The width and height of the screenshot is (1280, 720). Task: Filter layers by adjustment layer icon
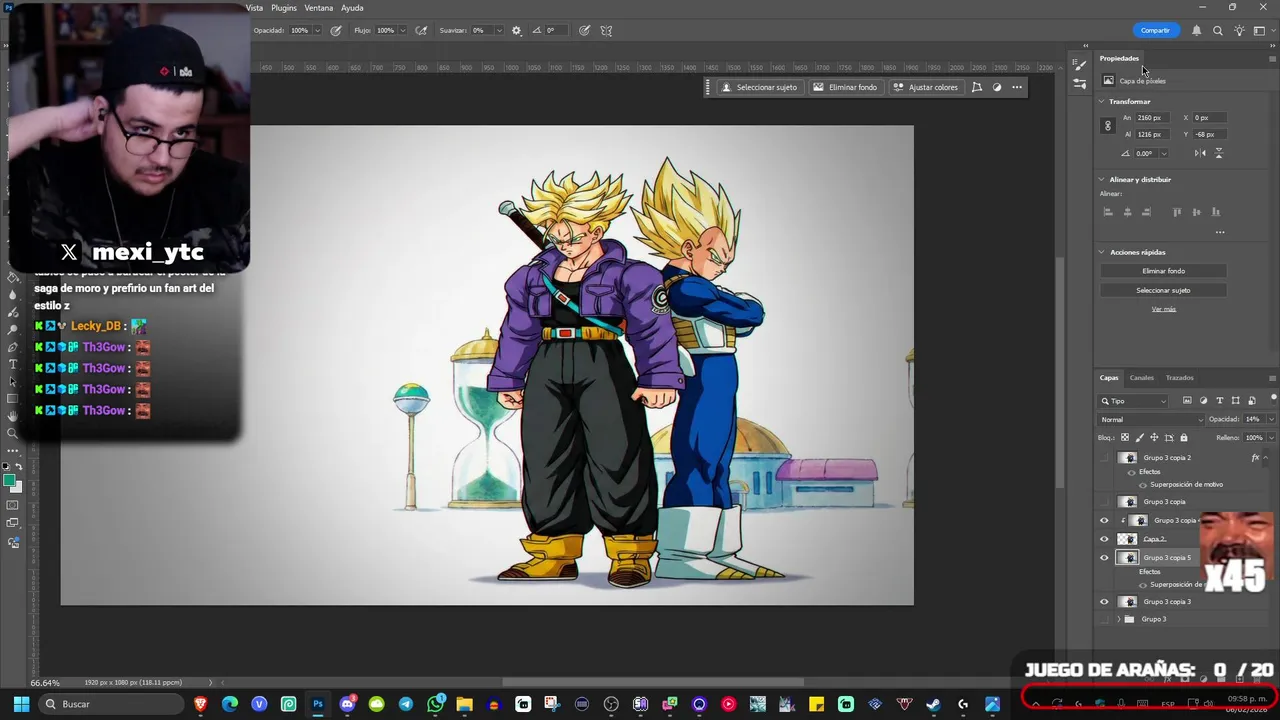1203,401
